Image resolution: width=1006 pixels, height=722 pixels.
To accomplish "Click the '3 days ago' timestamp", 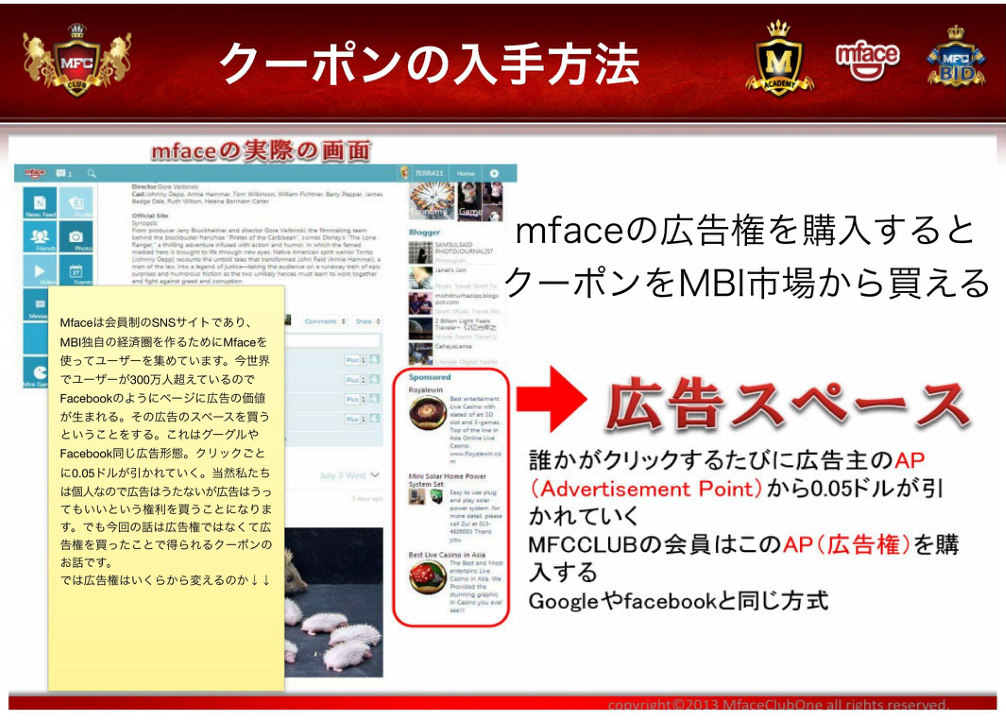I will 368,499.
